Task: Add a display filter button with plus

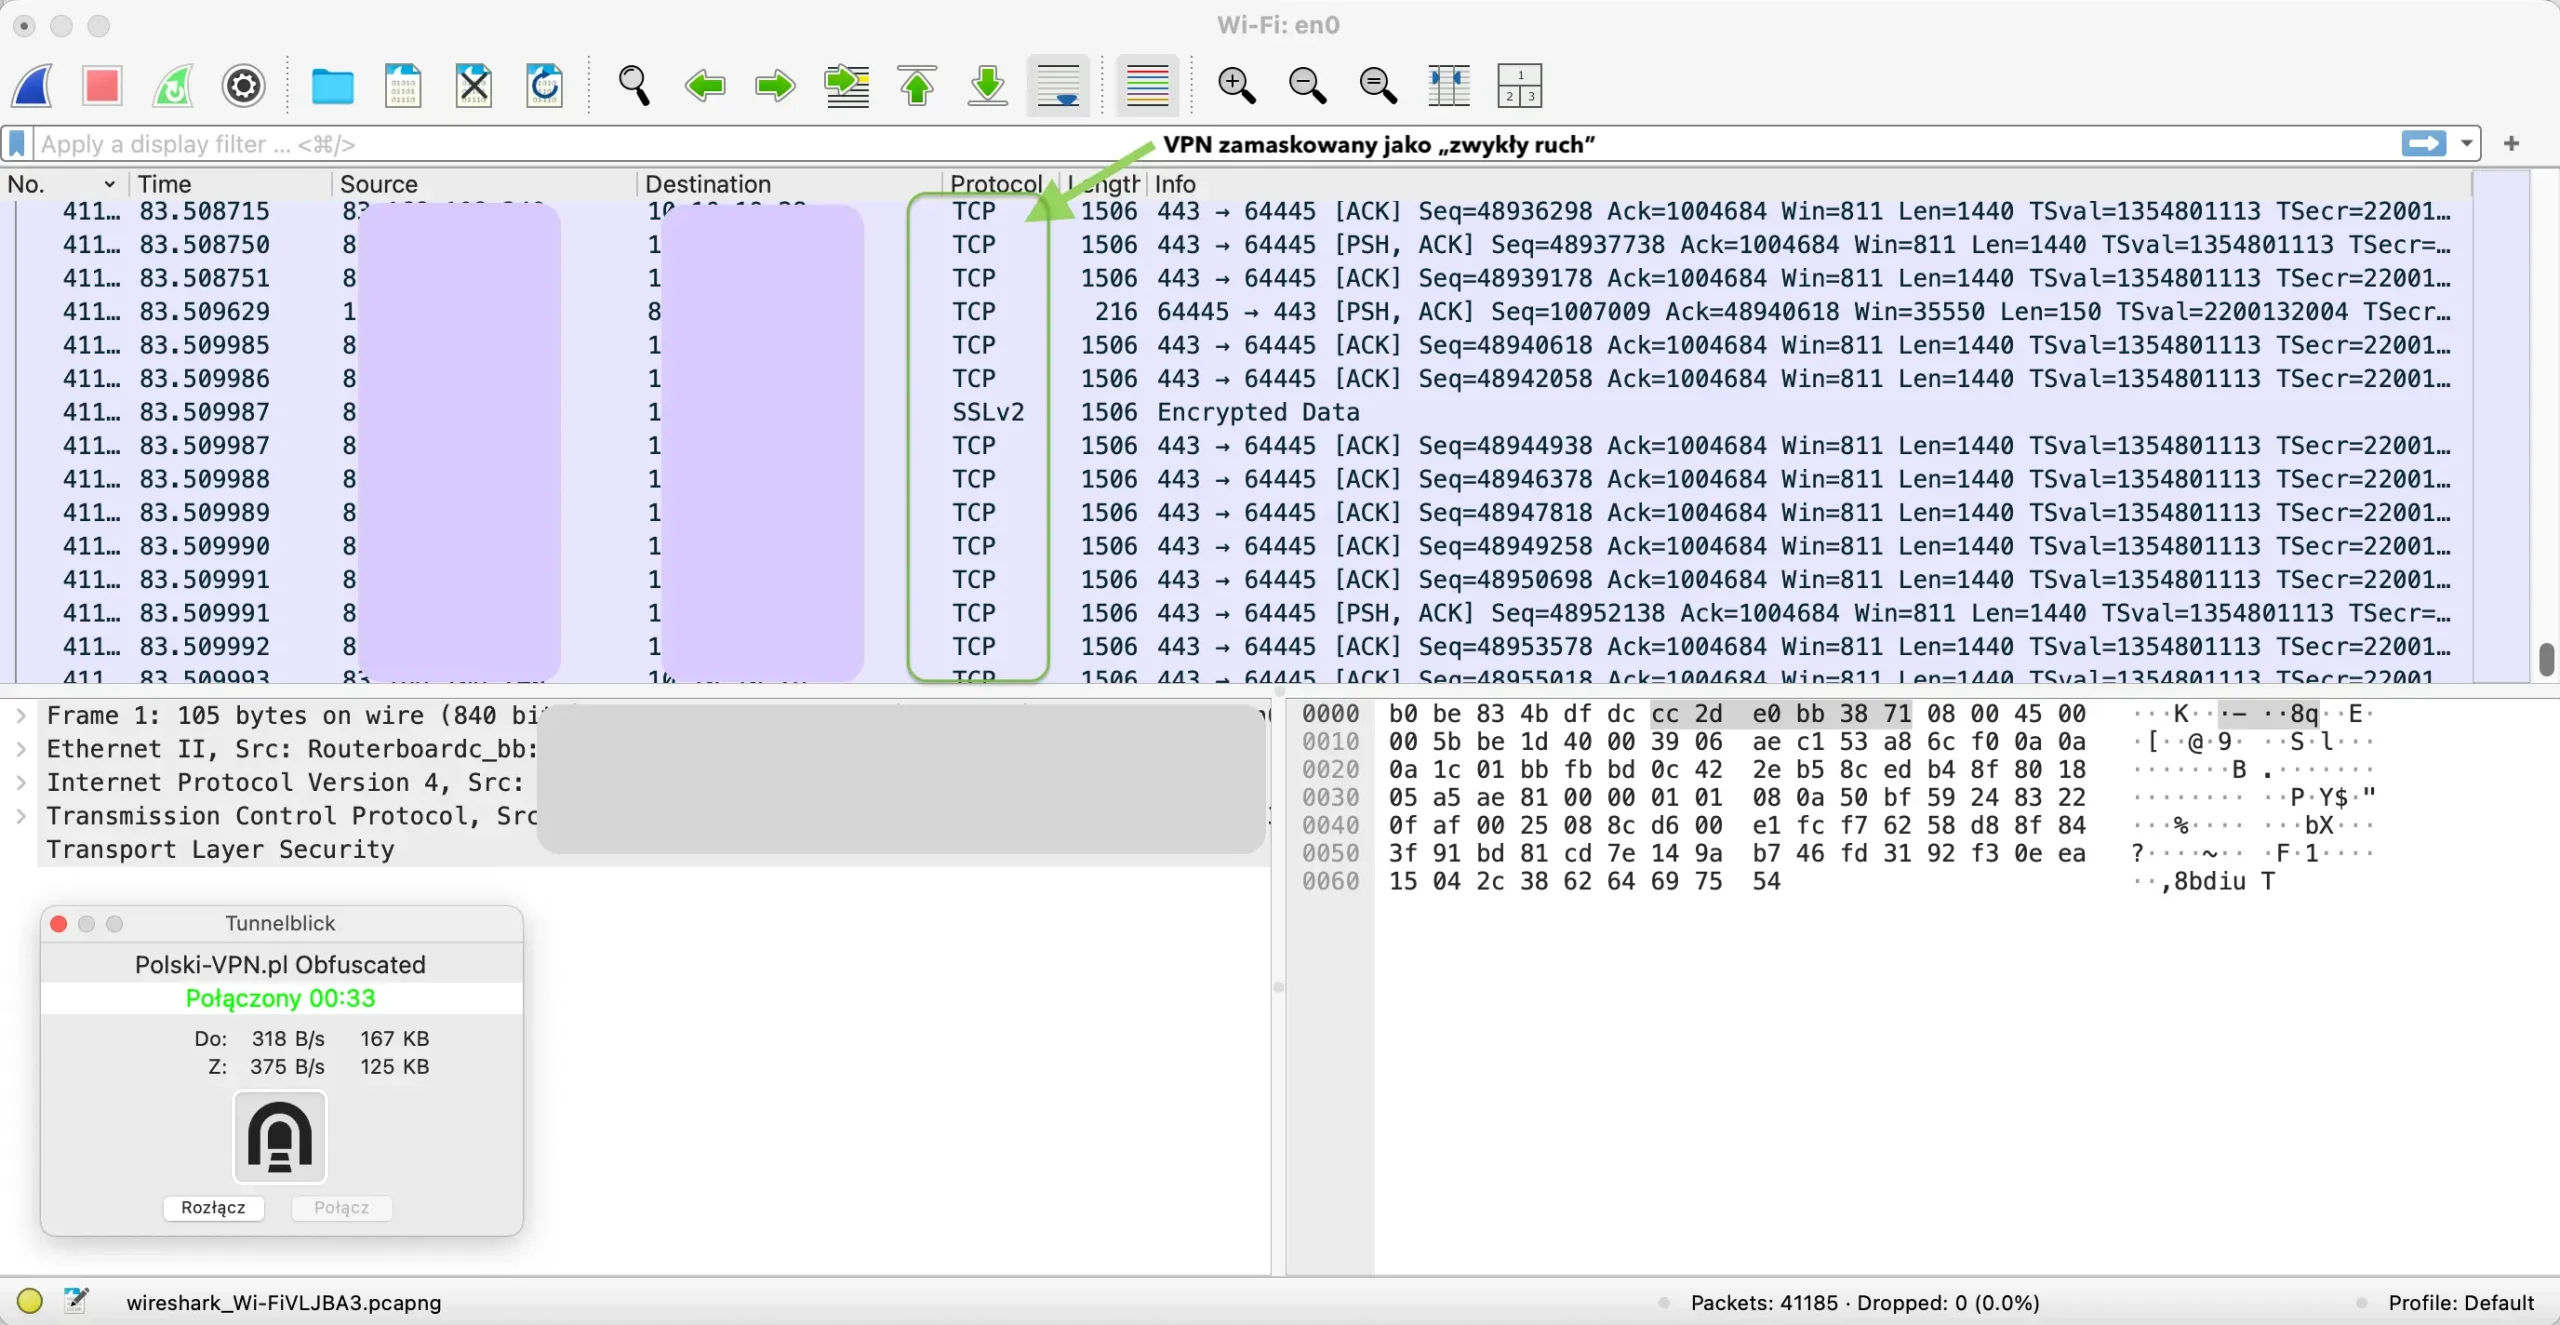Action: (x=2511, y=144)
